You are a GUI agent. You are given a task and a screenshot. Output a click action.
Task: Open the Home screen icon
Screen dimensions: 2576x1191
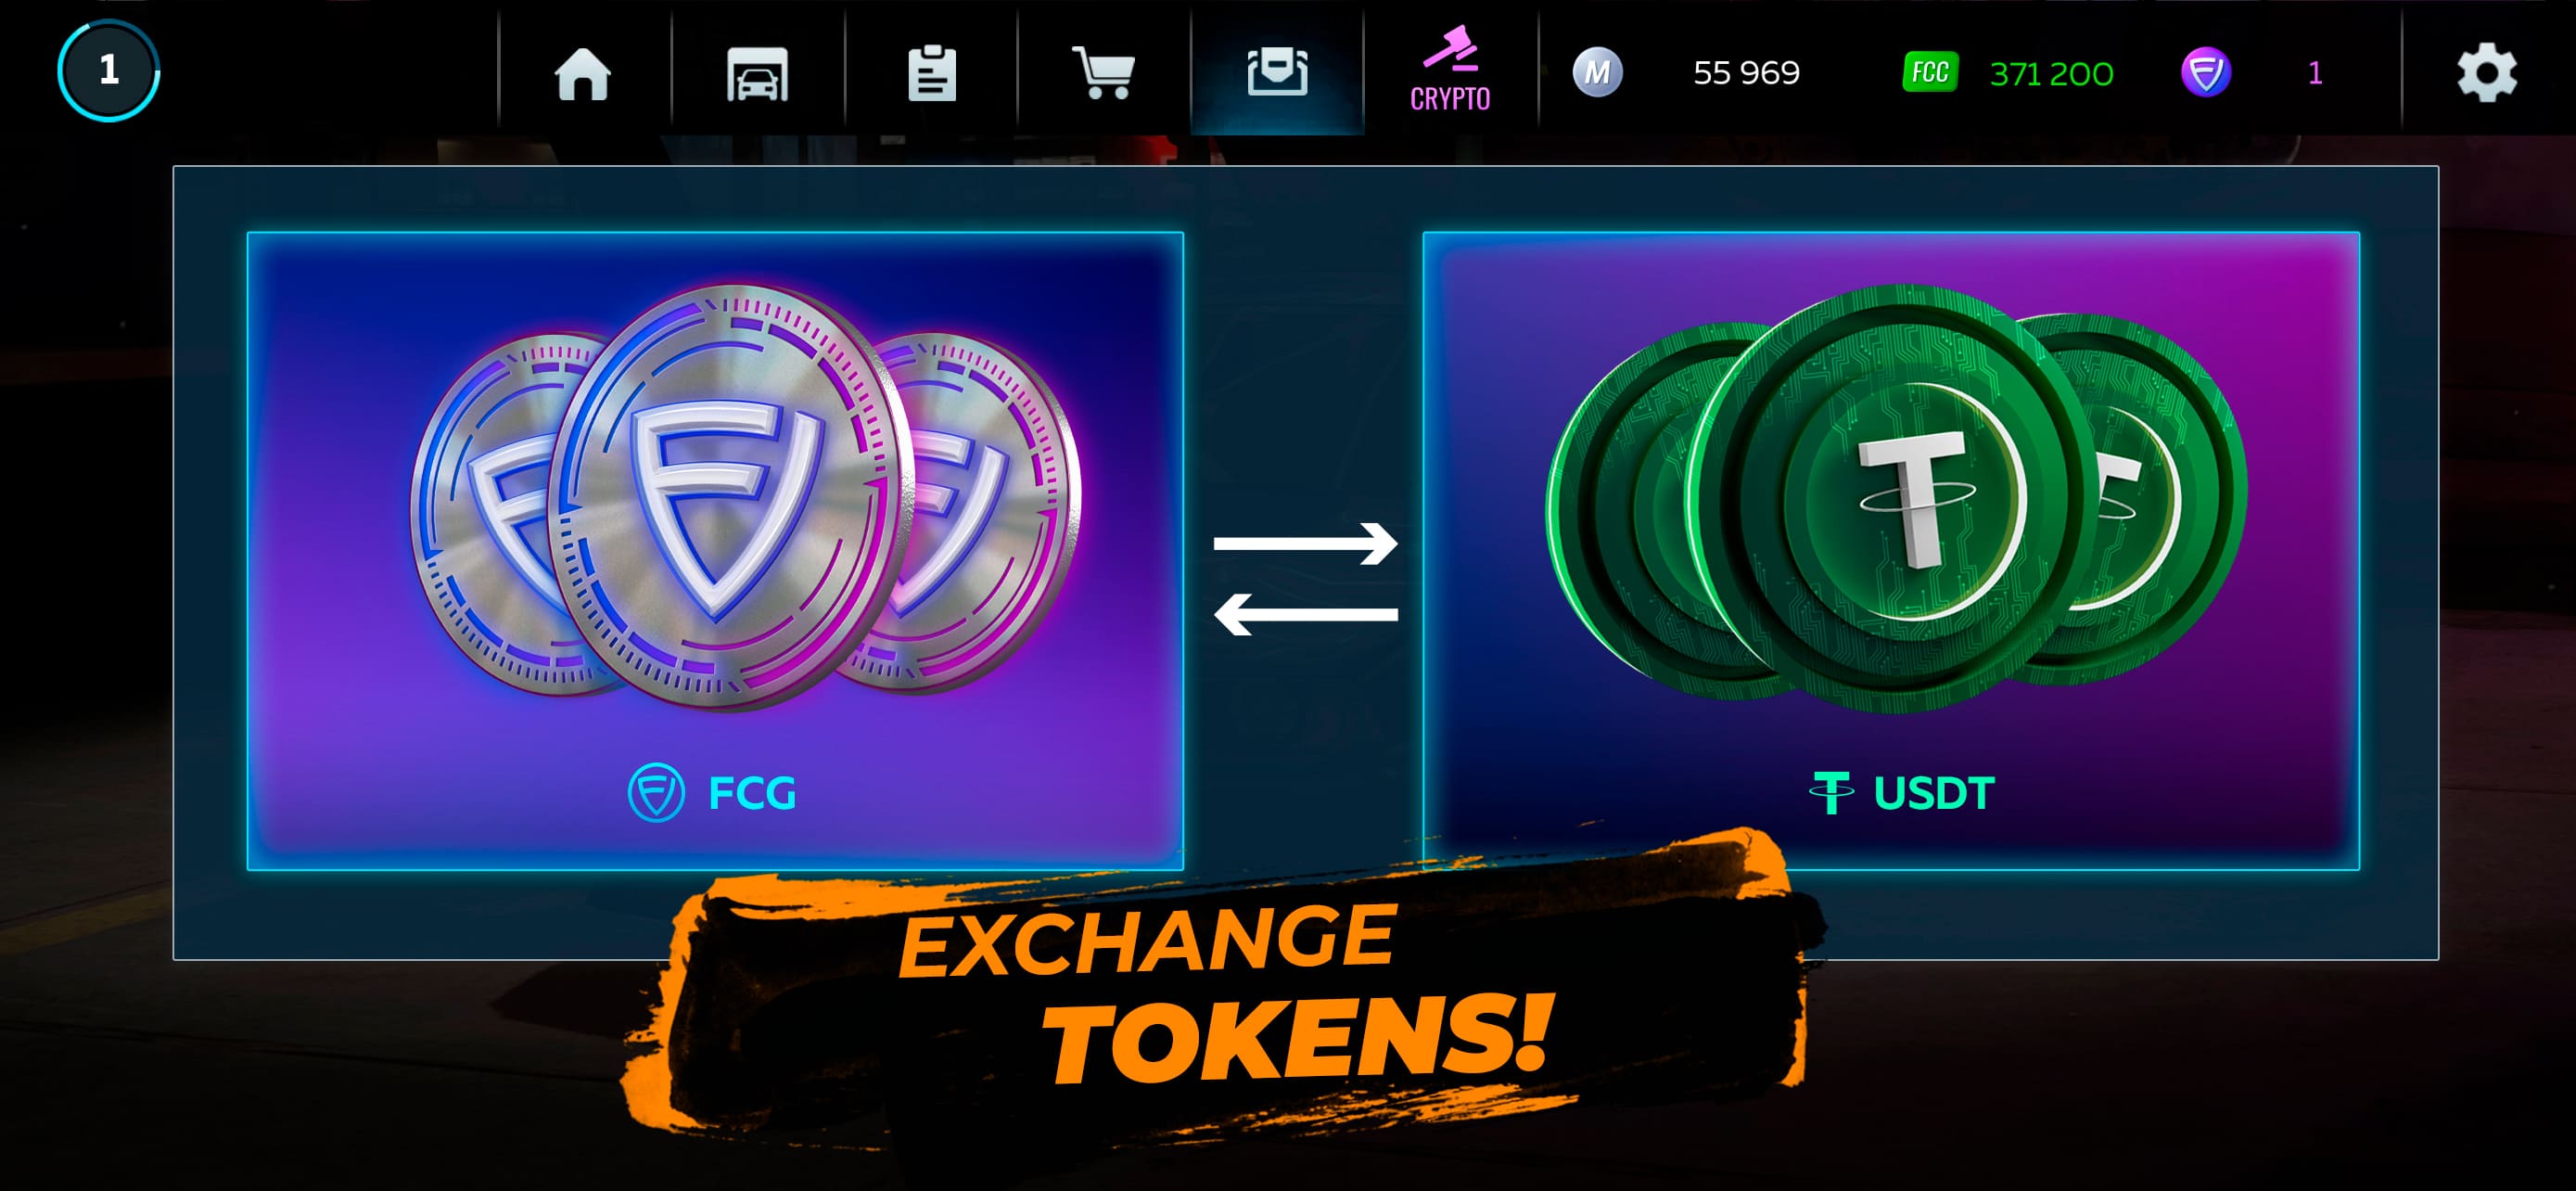point(583,73)
